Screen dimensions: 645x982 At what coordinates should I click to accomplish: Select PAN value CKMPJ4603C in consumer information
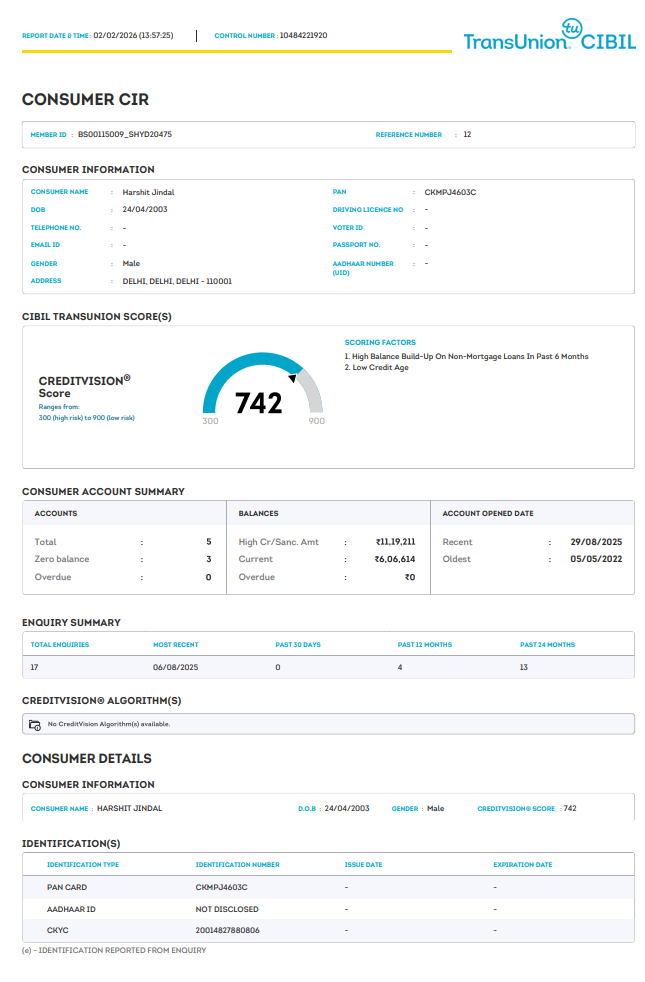pyautogui.click(x=450, y=192)
